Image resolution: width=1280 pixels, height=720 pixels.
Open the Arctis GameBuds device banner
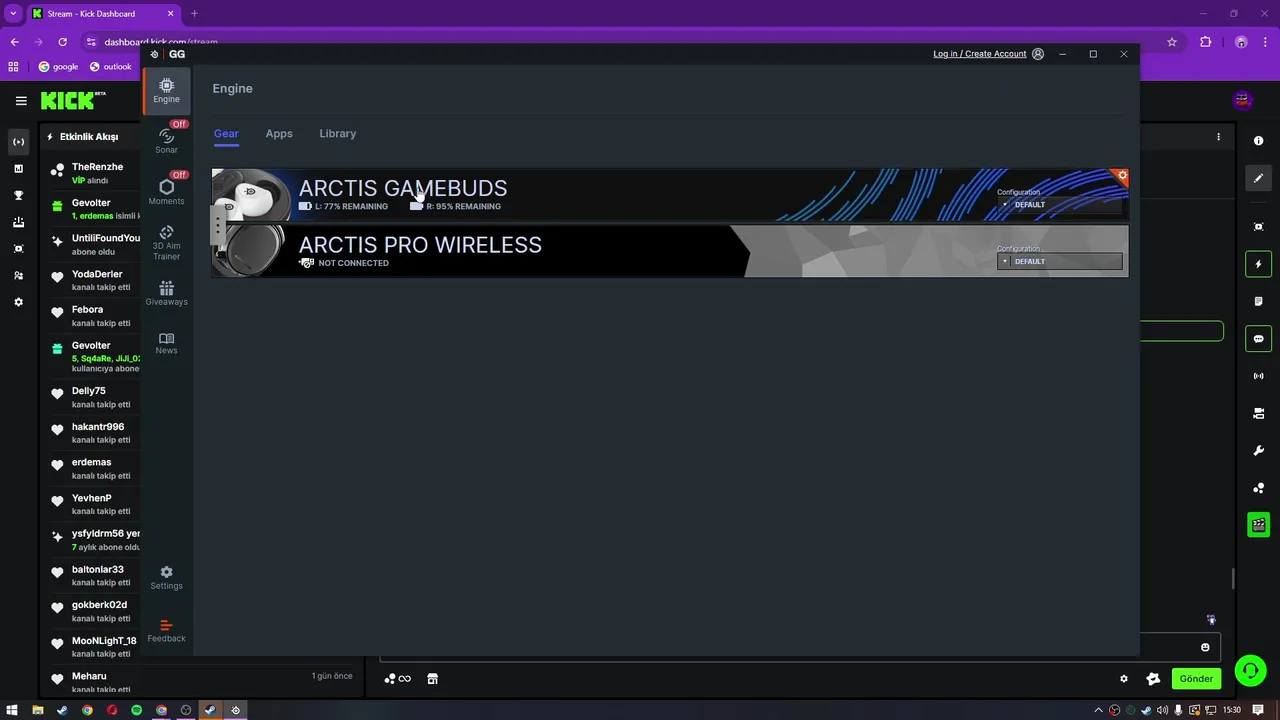pos(670,195)
